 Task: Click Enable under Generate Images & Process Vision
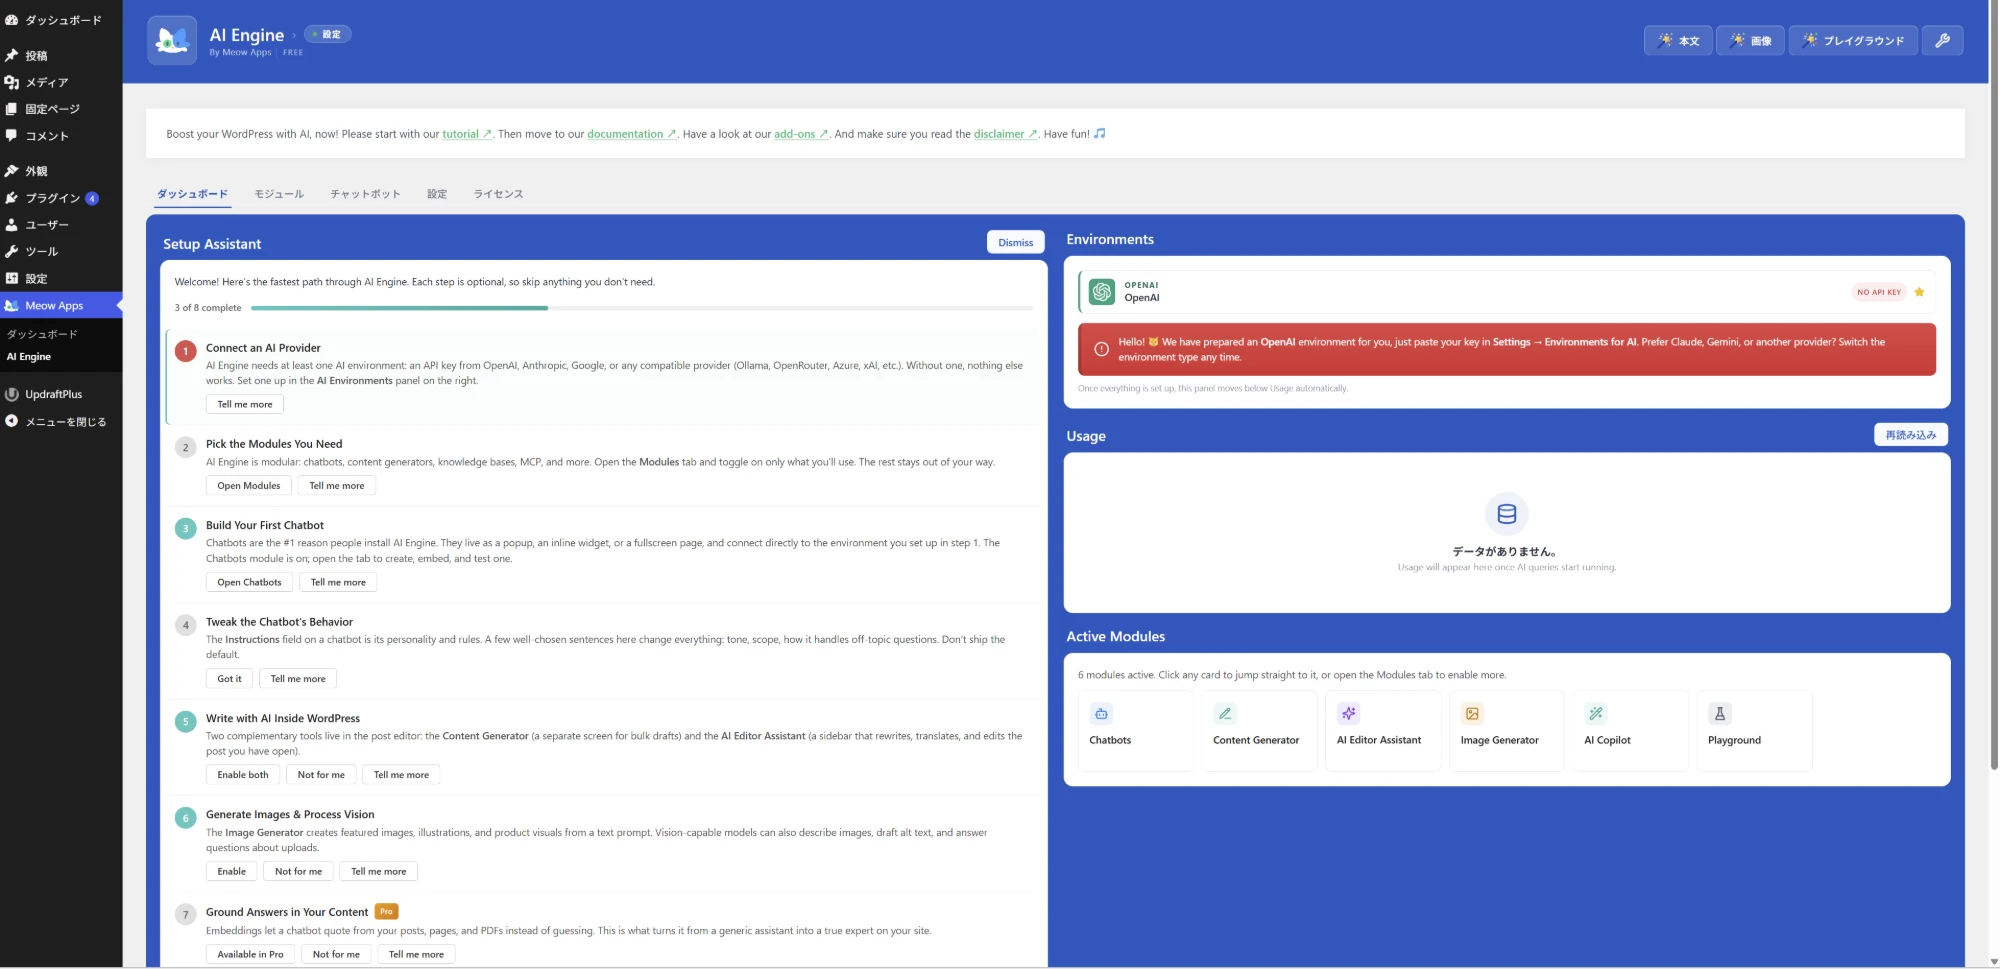pos(231,872)
